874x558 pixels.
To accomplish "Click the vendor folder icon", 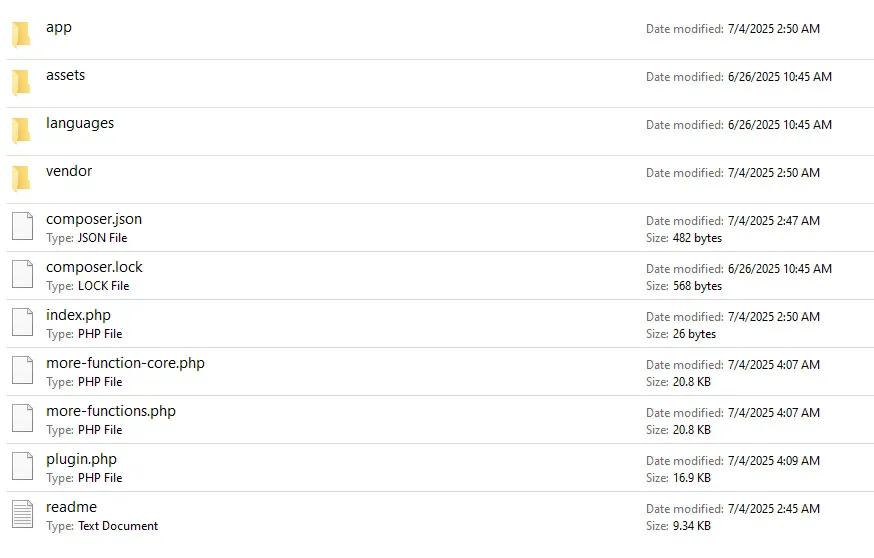I will [x=22, y=178].
